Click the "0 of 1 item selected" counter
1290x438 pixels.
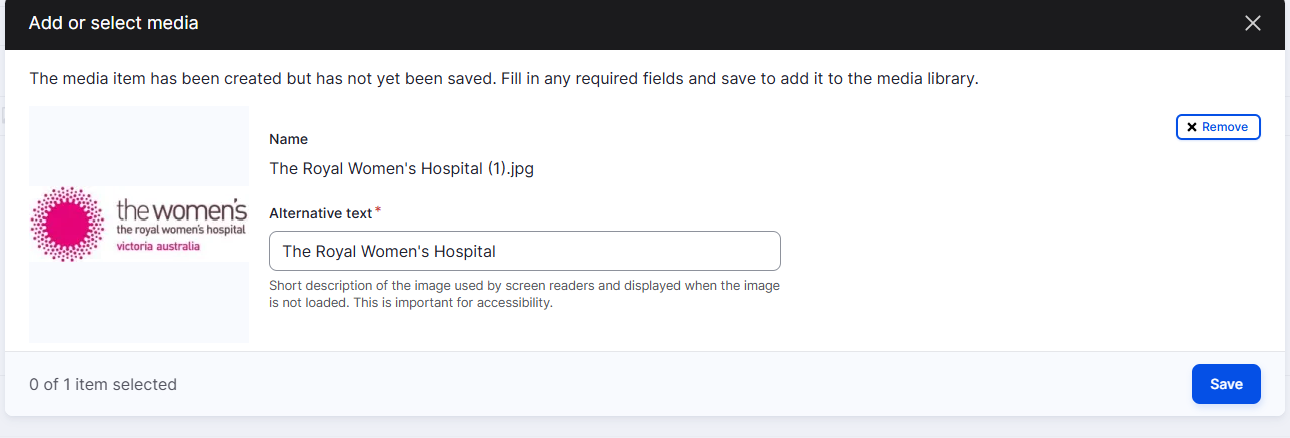click(x=103, y=384)
